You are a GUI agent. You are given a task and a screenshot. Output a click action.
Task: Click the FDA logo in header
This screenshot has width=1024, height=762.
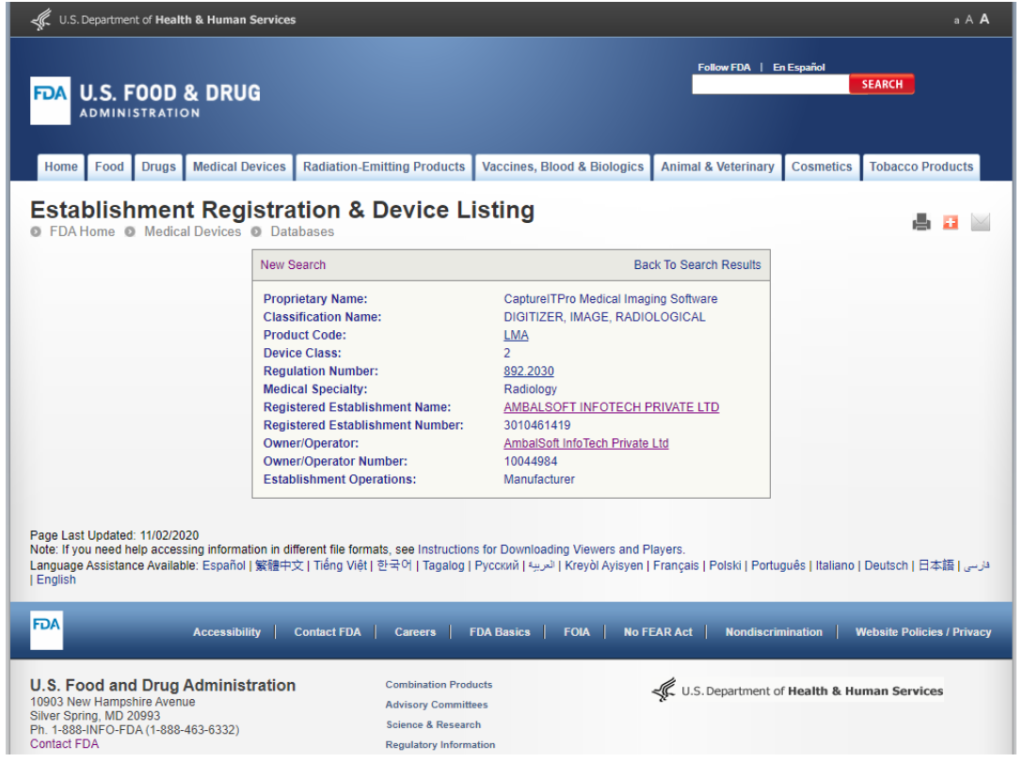coord(50,100)
